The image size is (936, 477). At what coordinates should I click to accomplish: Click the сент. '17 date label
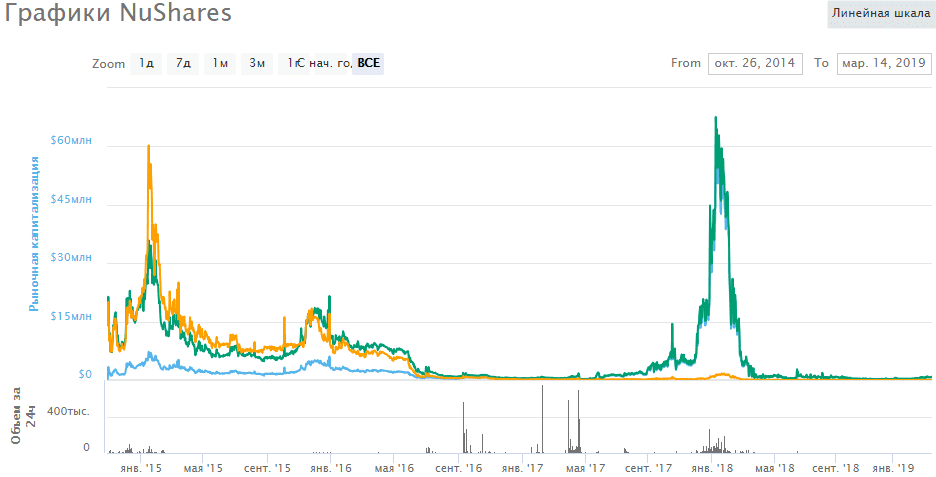click(x=649, y=468)
